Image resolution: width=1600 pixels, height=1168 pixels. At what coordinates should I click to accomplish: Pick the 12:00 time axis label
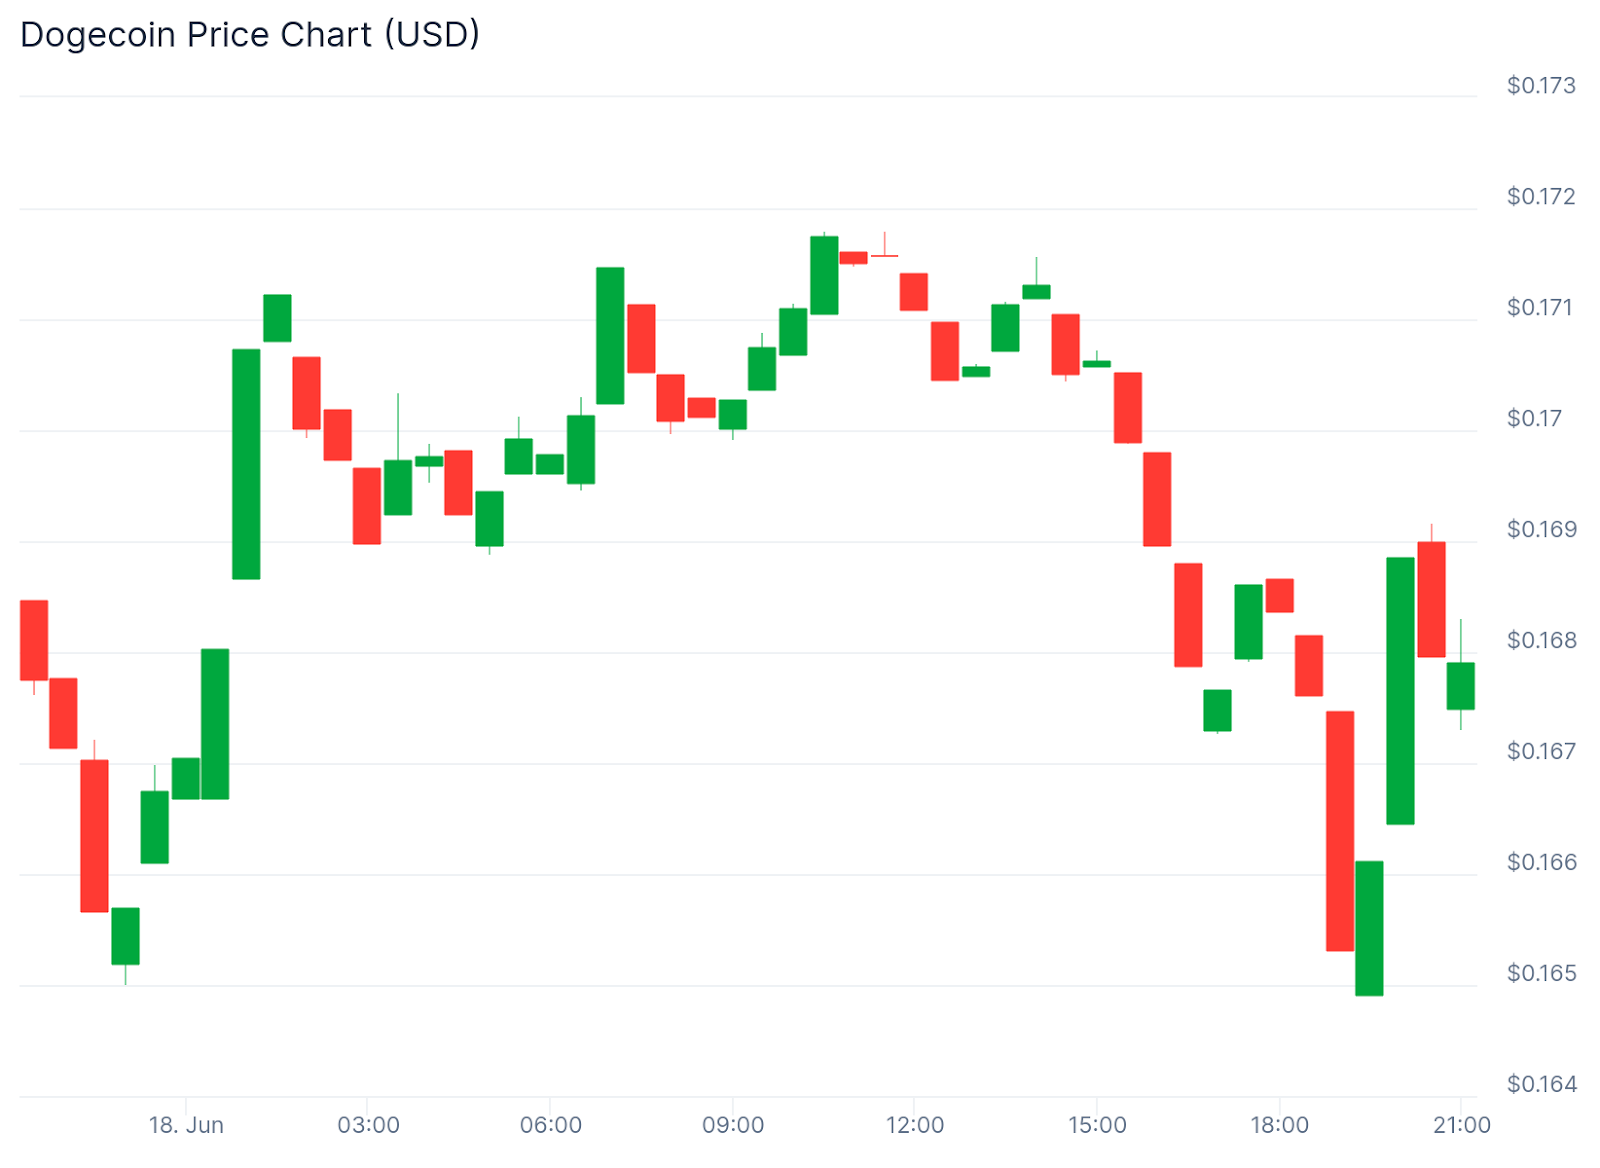tap(915, 1125)
